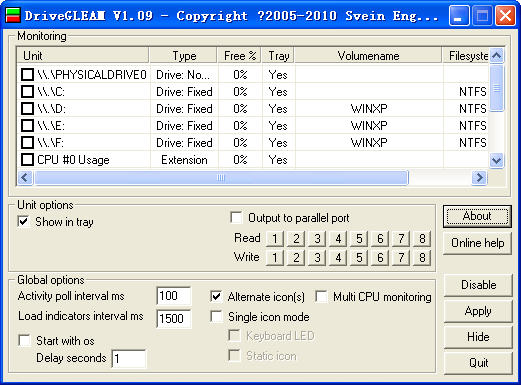The image size is (521, 385).
Task: Sort by the Unit column header
Action: [x=83, y=55]
